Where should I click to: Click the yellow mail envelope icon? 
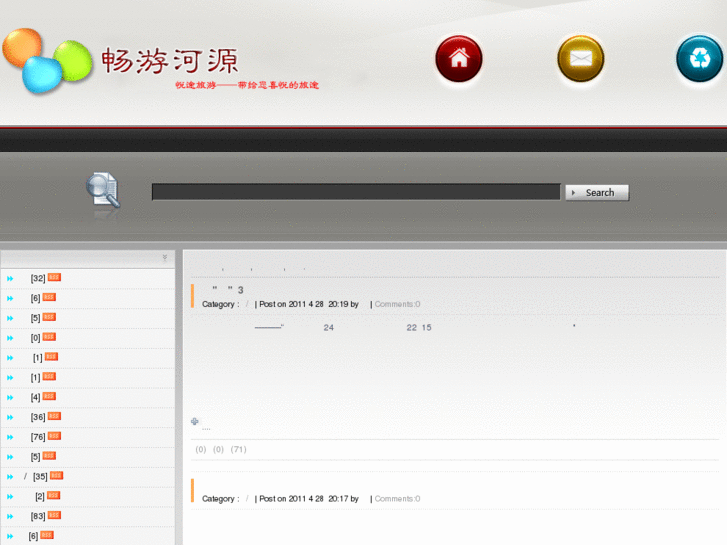(x=580, y=59)
